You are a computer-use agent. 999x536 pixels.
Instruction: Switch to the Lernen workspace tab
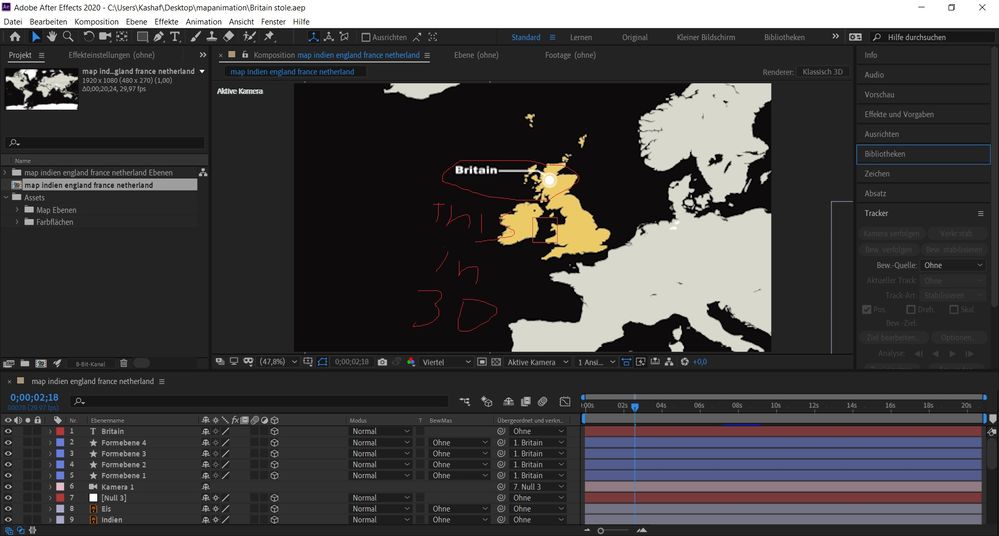pyautogui.click(x=581, y=38)
